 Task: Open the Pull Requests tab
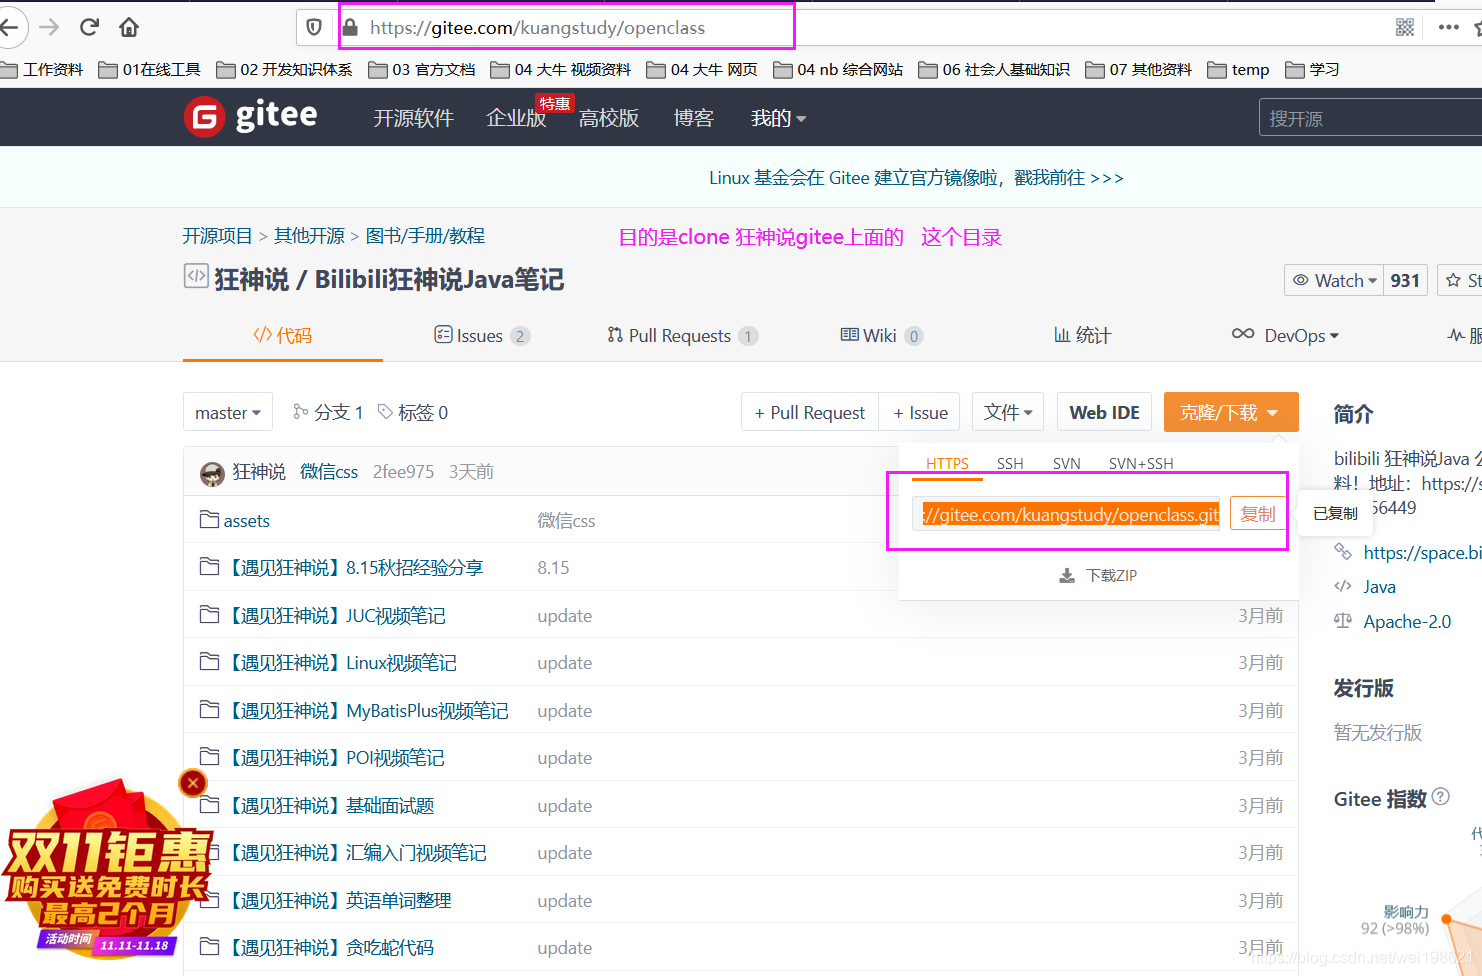[x=682, y=336]
